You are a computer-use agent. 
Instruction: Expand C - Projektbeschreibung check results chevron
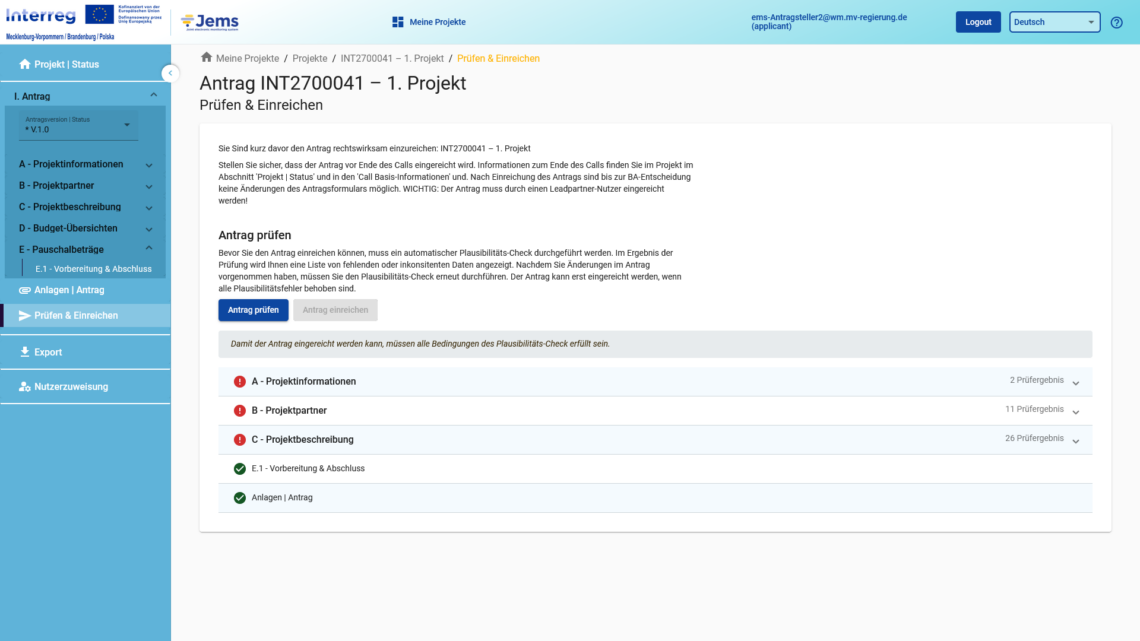pos(1076,440)
